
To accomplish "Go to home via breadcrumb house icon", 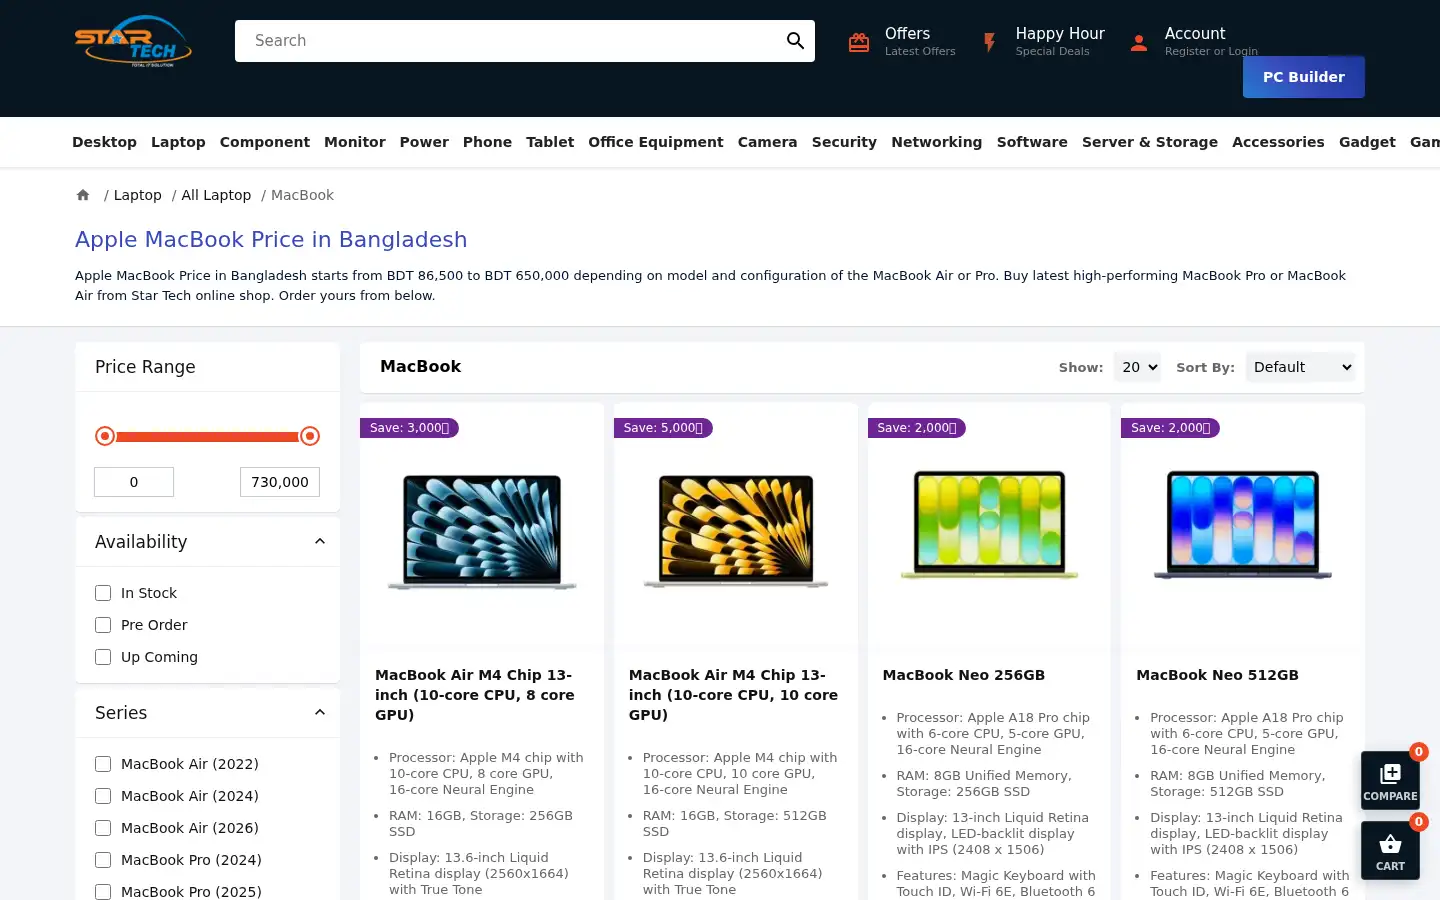I will (x=83, y=195).
